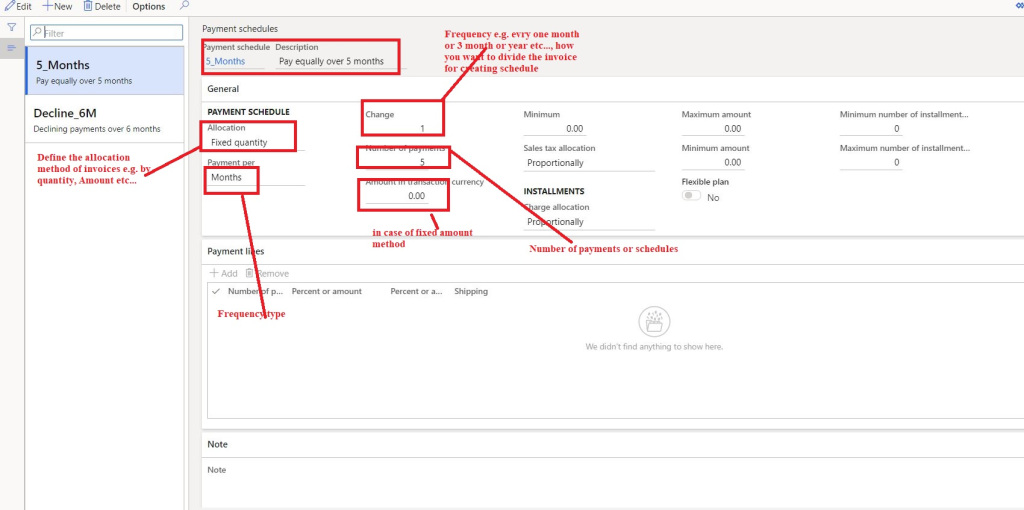Open the Charge allocation dropdown
The width and height of the screenshot is (1024, 510).
point(588,222)
